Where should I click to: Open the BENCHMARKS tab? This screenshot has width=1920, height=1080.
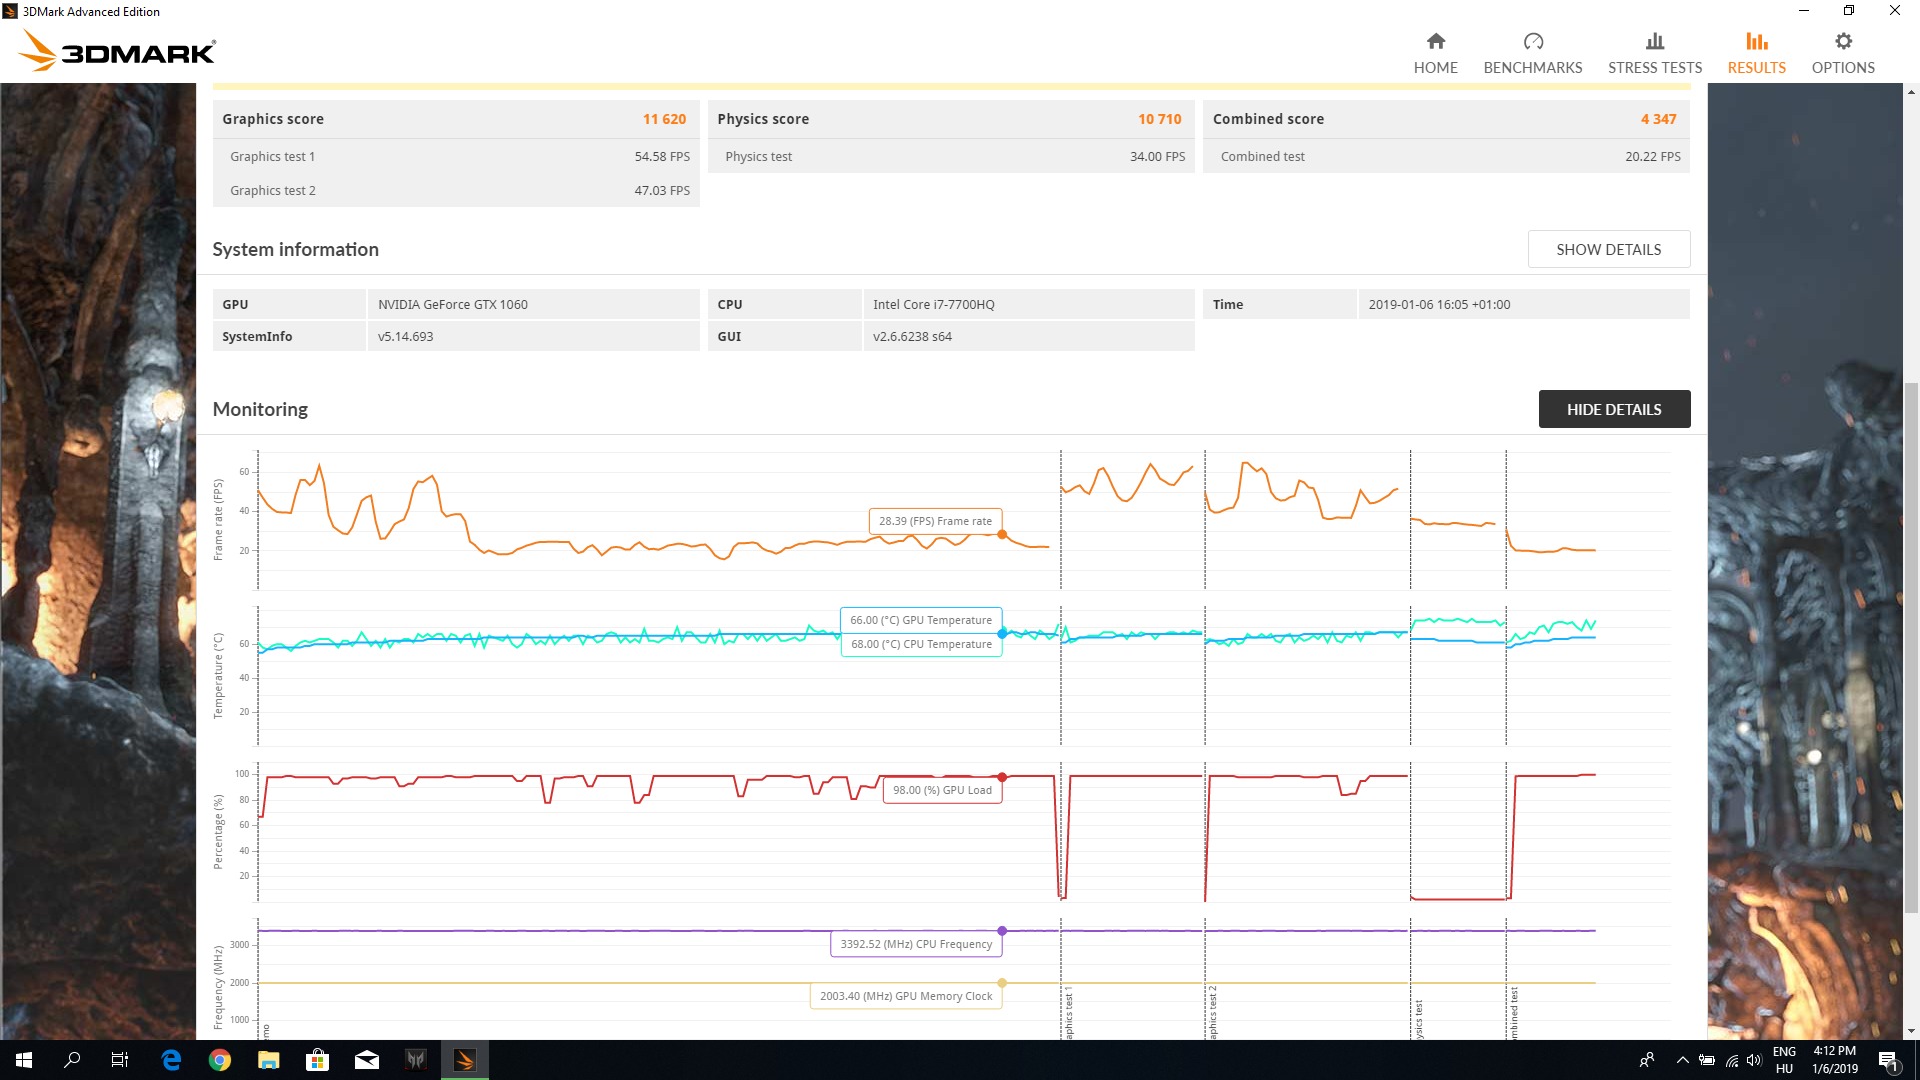click(1532, 53)
